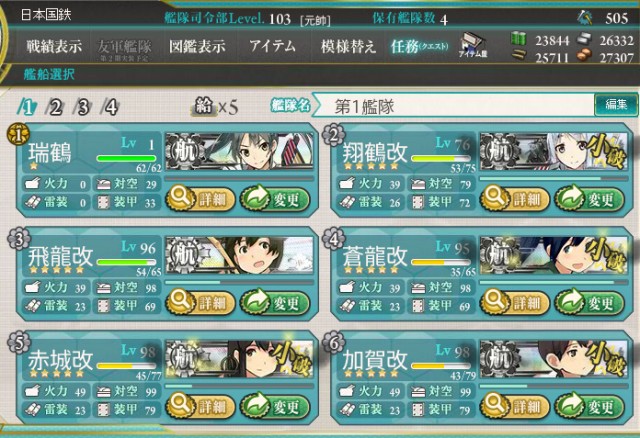Switch to fleet 3 tab

[83, 107]
